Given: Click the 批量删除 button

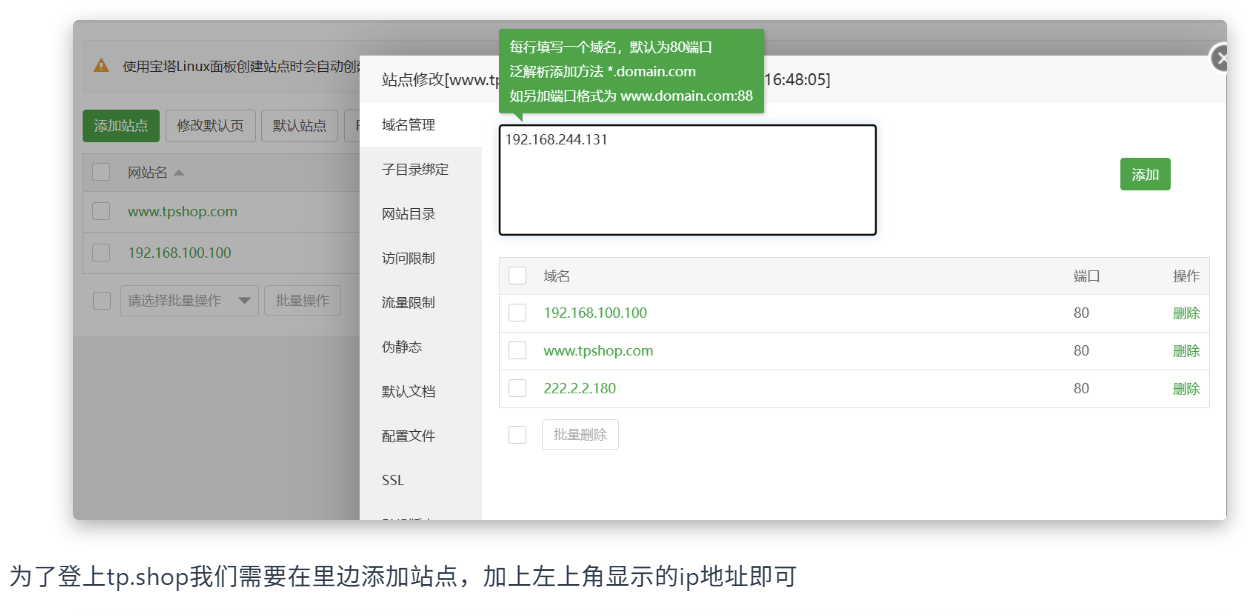Looking at the screenshot, I should point(580,435).
